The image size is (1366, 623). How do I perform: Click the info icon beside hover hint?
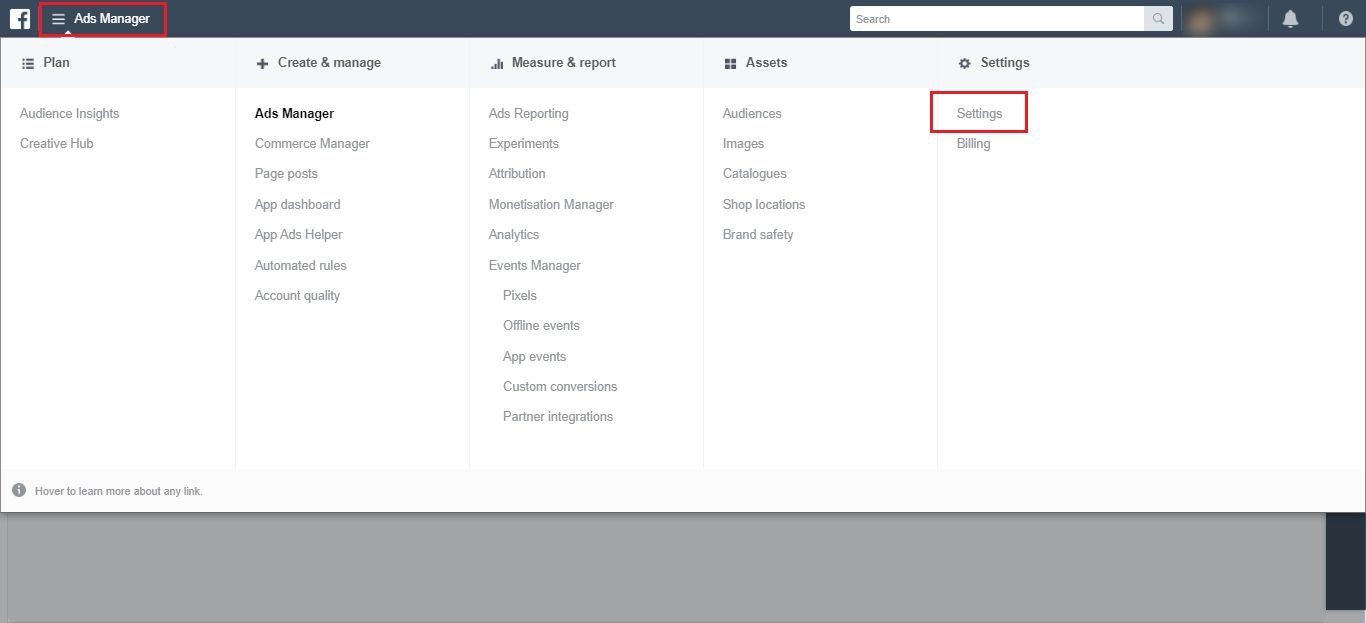coord(19,491)
